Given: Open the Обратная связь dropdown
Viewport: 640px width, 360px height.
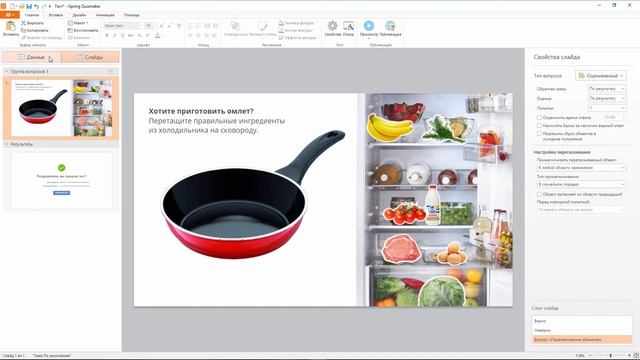Looking at the screenshot, I should [x=607, y=89].
